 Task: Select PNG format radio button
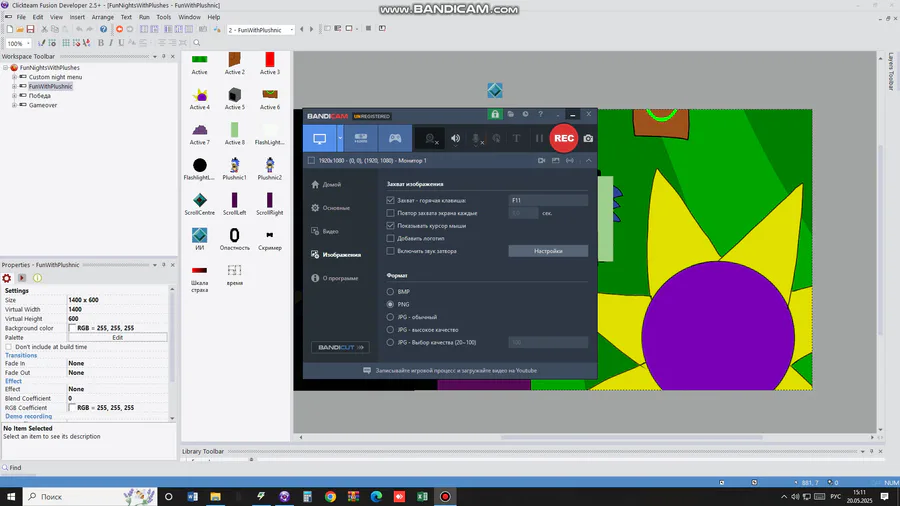point(390,304)
